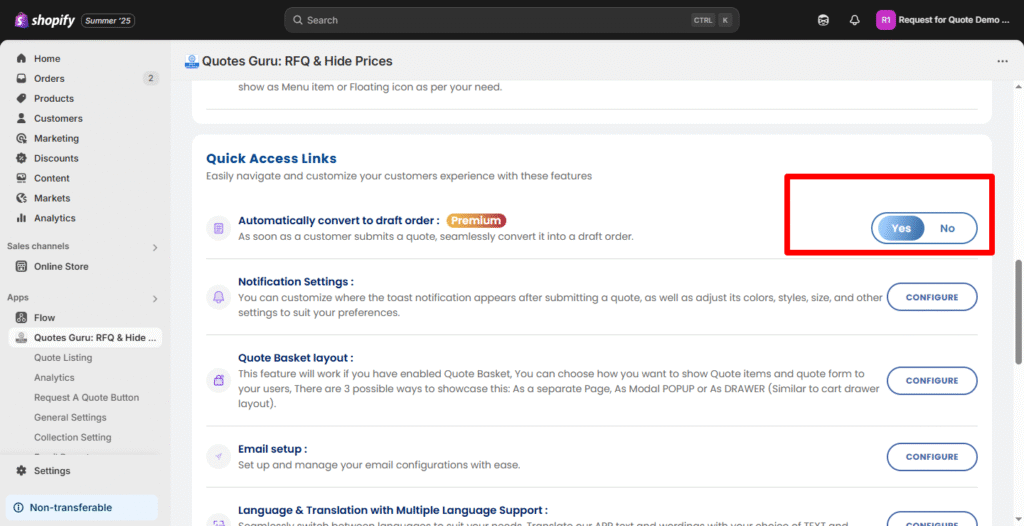Viewport: 1024px width, 526px height.
Task: Click the Premium badge
Action: tap(476, 220)
